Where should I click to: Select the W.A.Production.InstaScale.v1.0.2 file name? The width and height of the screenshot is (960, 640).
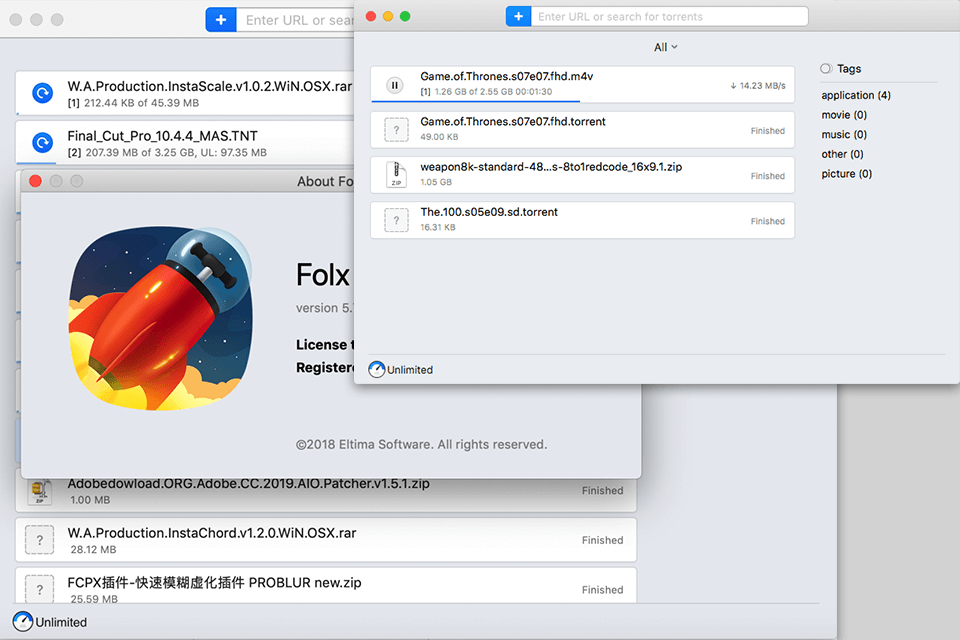(x=210, y=86)
